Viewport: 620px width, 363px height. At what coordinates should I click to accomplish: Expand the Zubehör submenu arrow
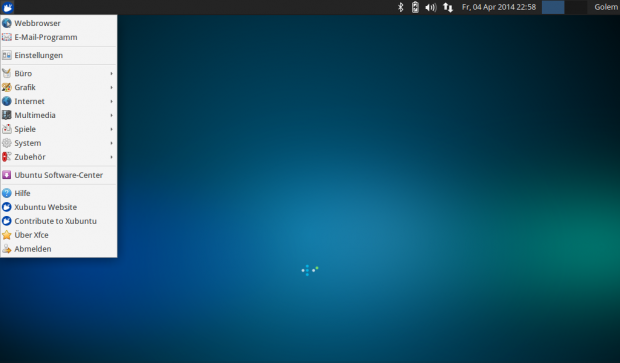pyautogui.click(x=112, y=157)
